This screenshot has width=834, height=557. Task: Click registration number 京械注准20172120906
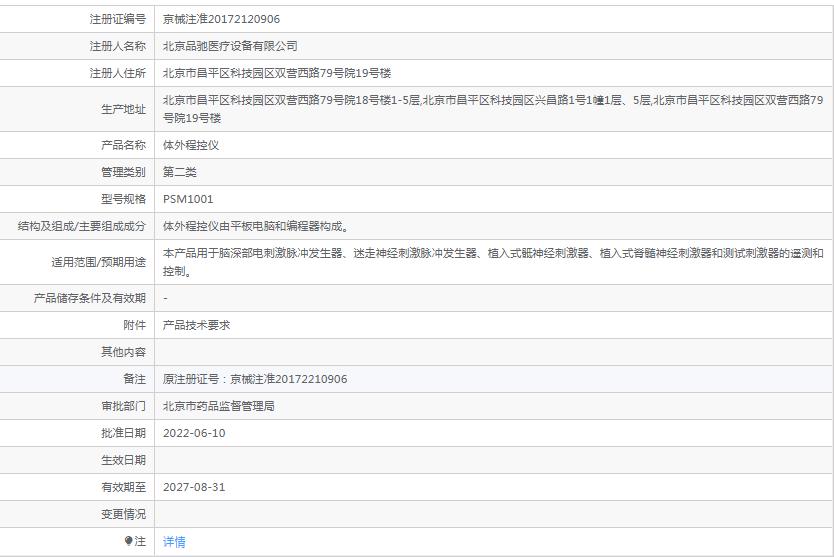coord(221,19)
